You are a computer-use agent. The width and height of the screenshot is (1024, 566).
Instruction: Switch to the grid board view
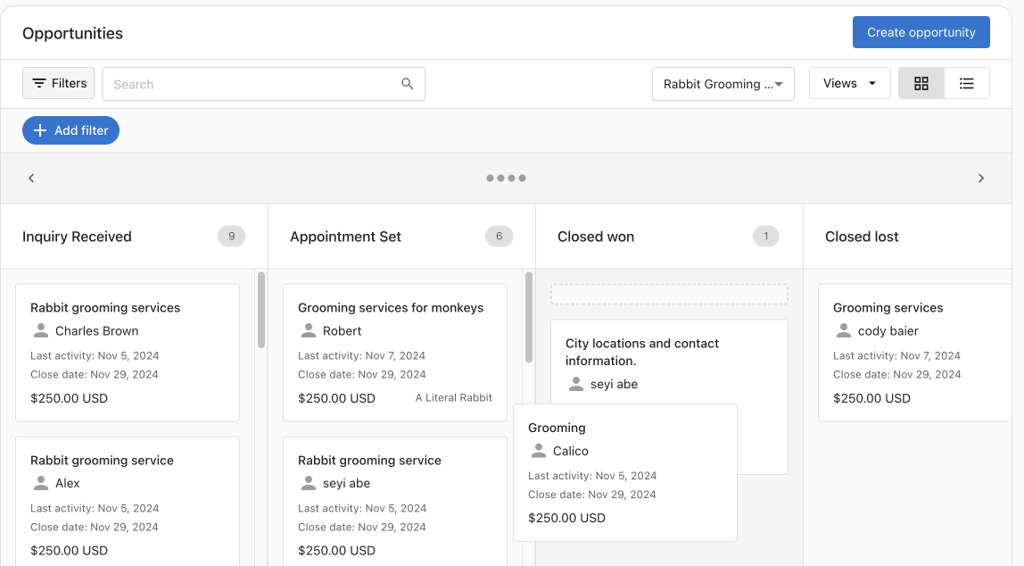coord(921,84)
